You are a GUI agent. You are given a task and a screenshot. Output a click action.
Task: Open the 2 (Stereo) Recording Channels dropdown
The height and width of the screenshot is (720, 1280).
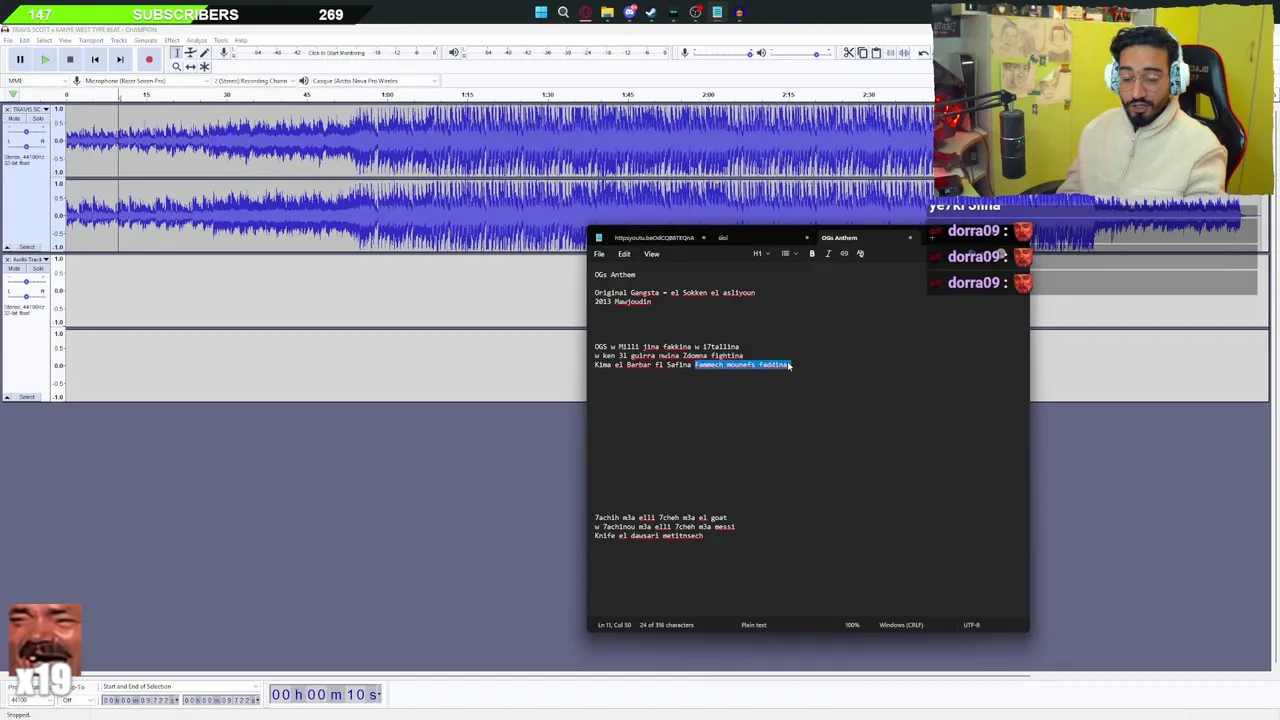(253, 81)
